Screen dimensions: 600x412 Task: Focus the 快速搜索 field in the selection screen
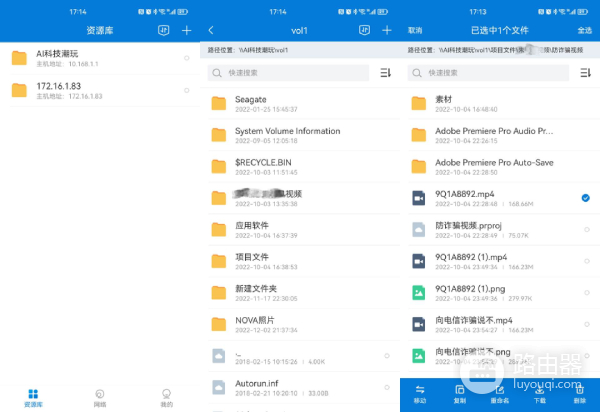click(488, 73)
